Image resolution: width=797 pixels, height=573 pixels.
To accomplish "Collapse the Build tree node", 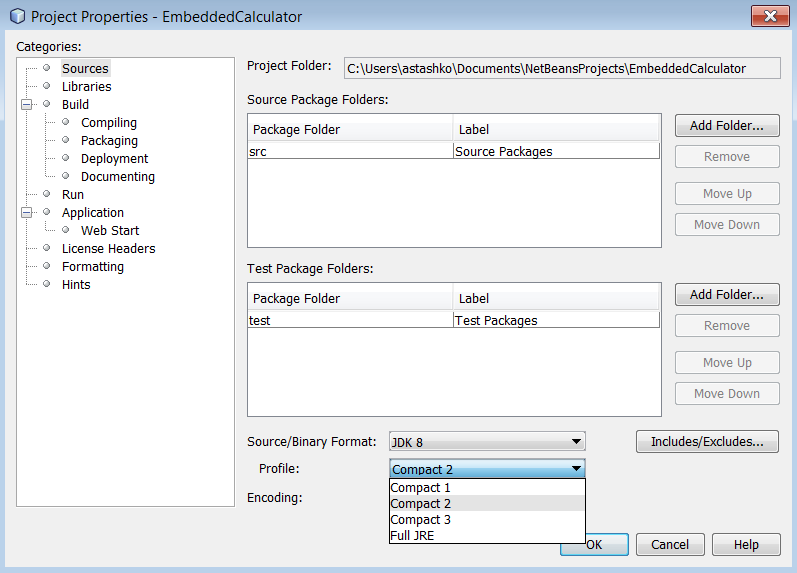I will coord(26,105).
